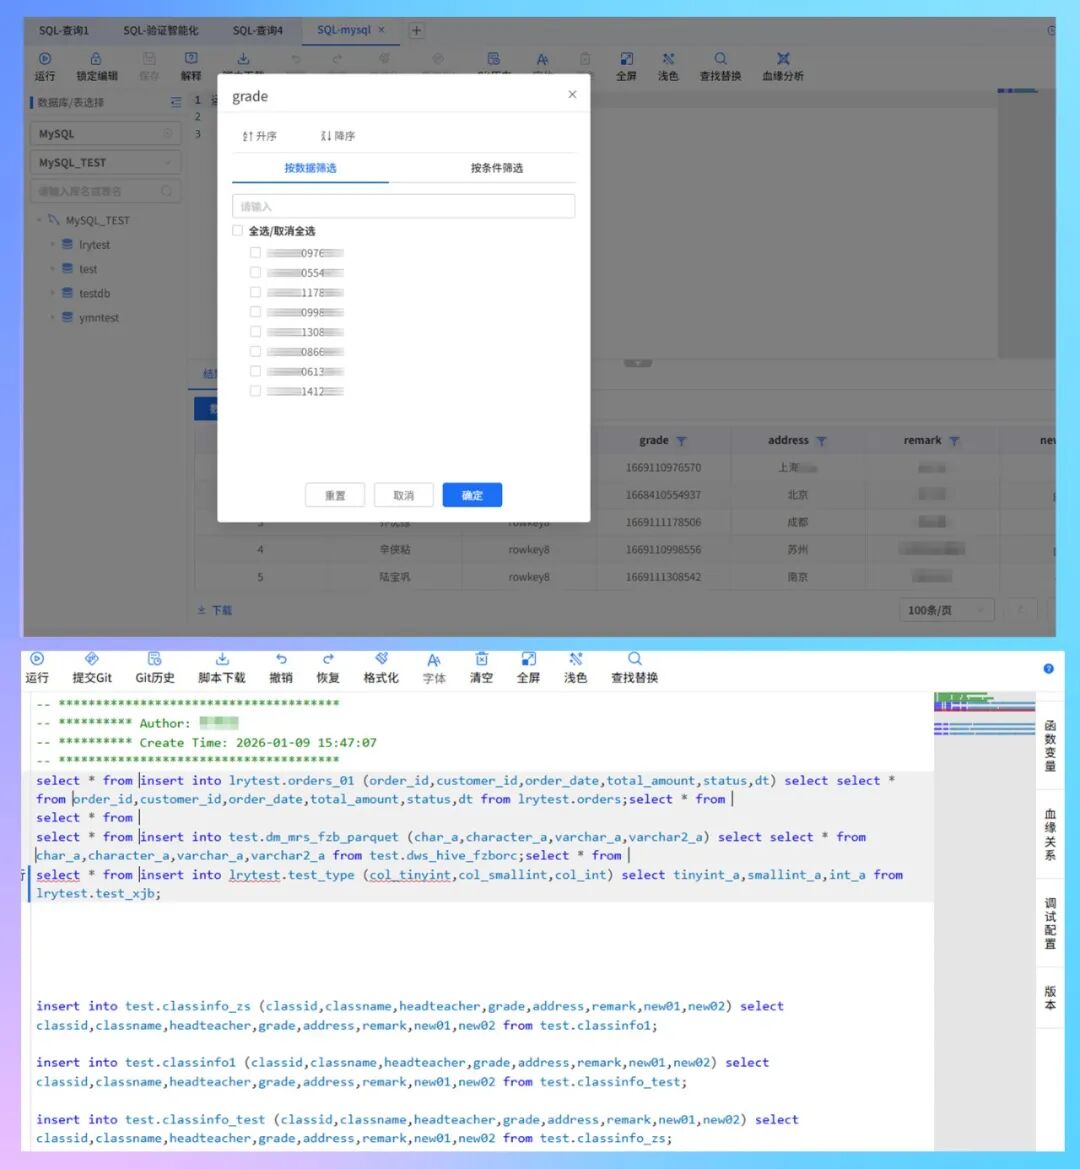Click the 重置 button in the grade dialog
Image resolution: width=1080 pixels, height=1169 pixels.
pyautogui.click(x=335, y=495)
